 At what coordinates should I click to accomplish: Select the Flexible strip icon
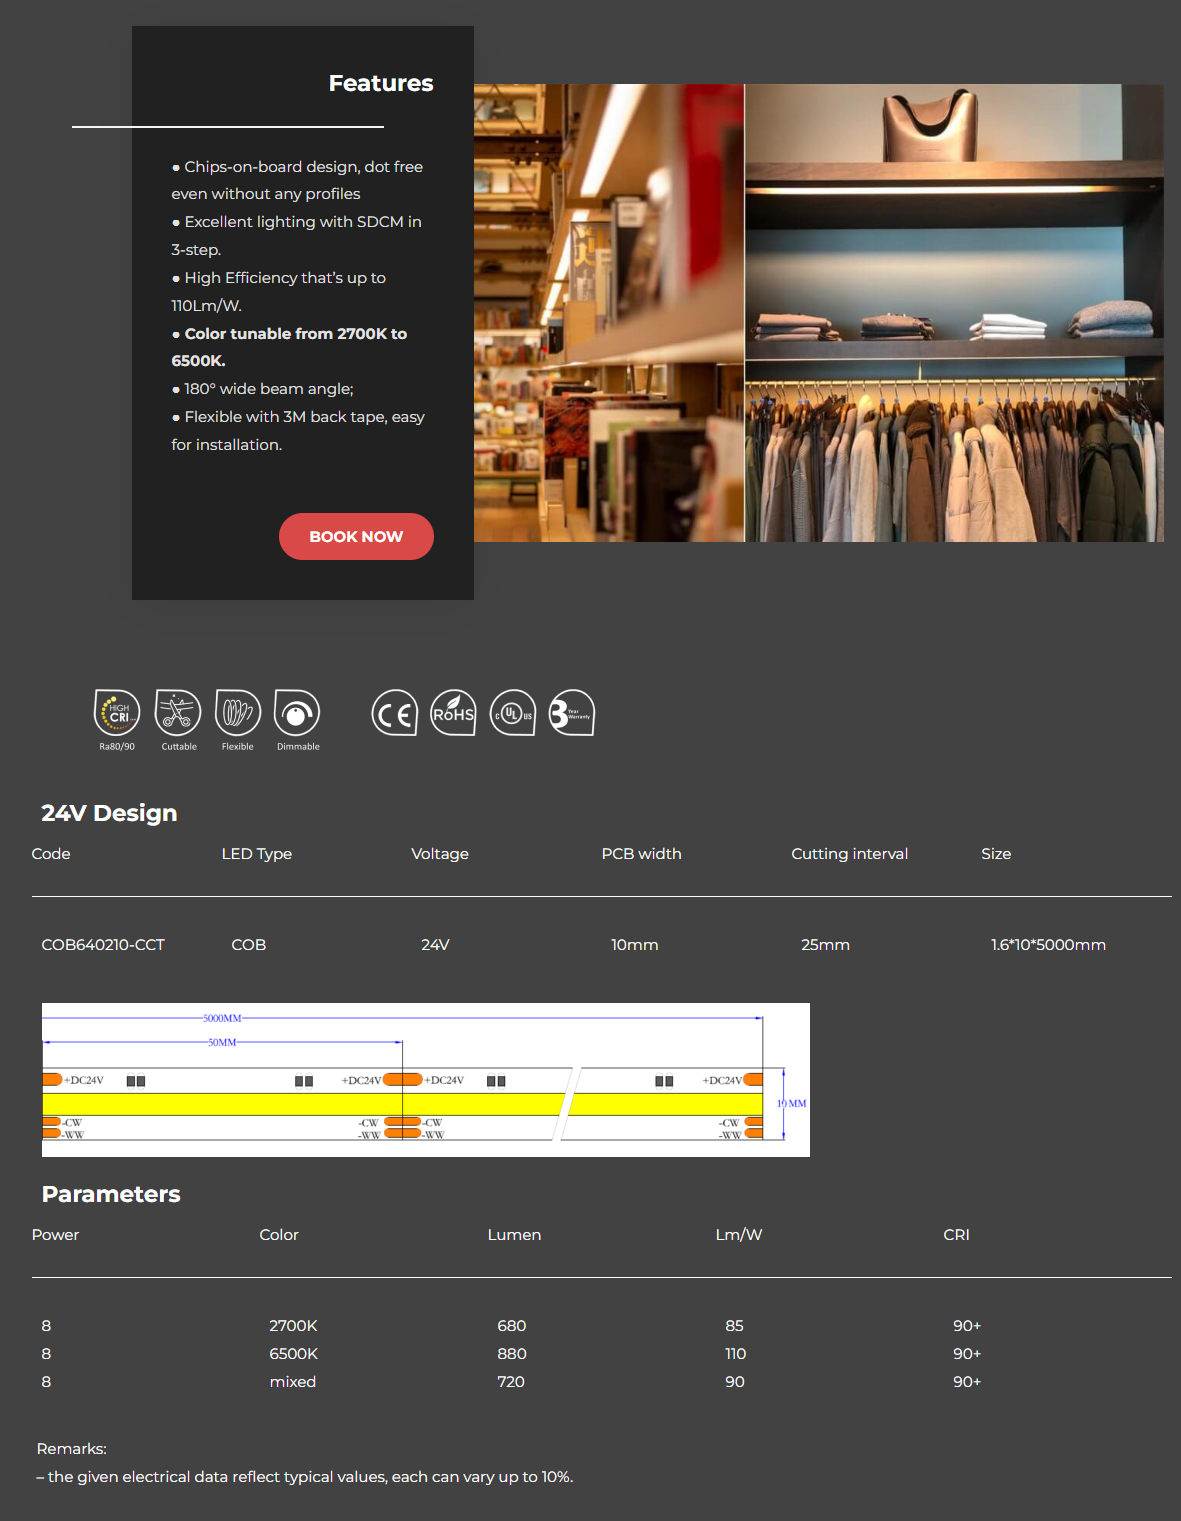click(238, 714)
